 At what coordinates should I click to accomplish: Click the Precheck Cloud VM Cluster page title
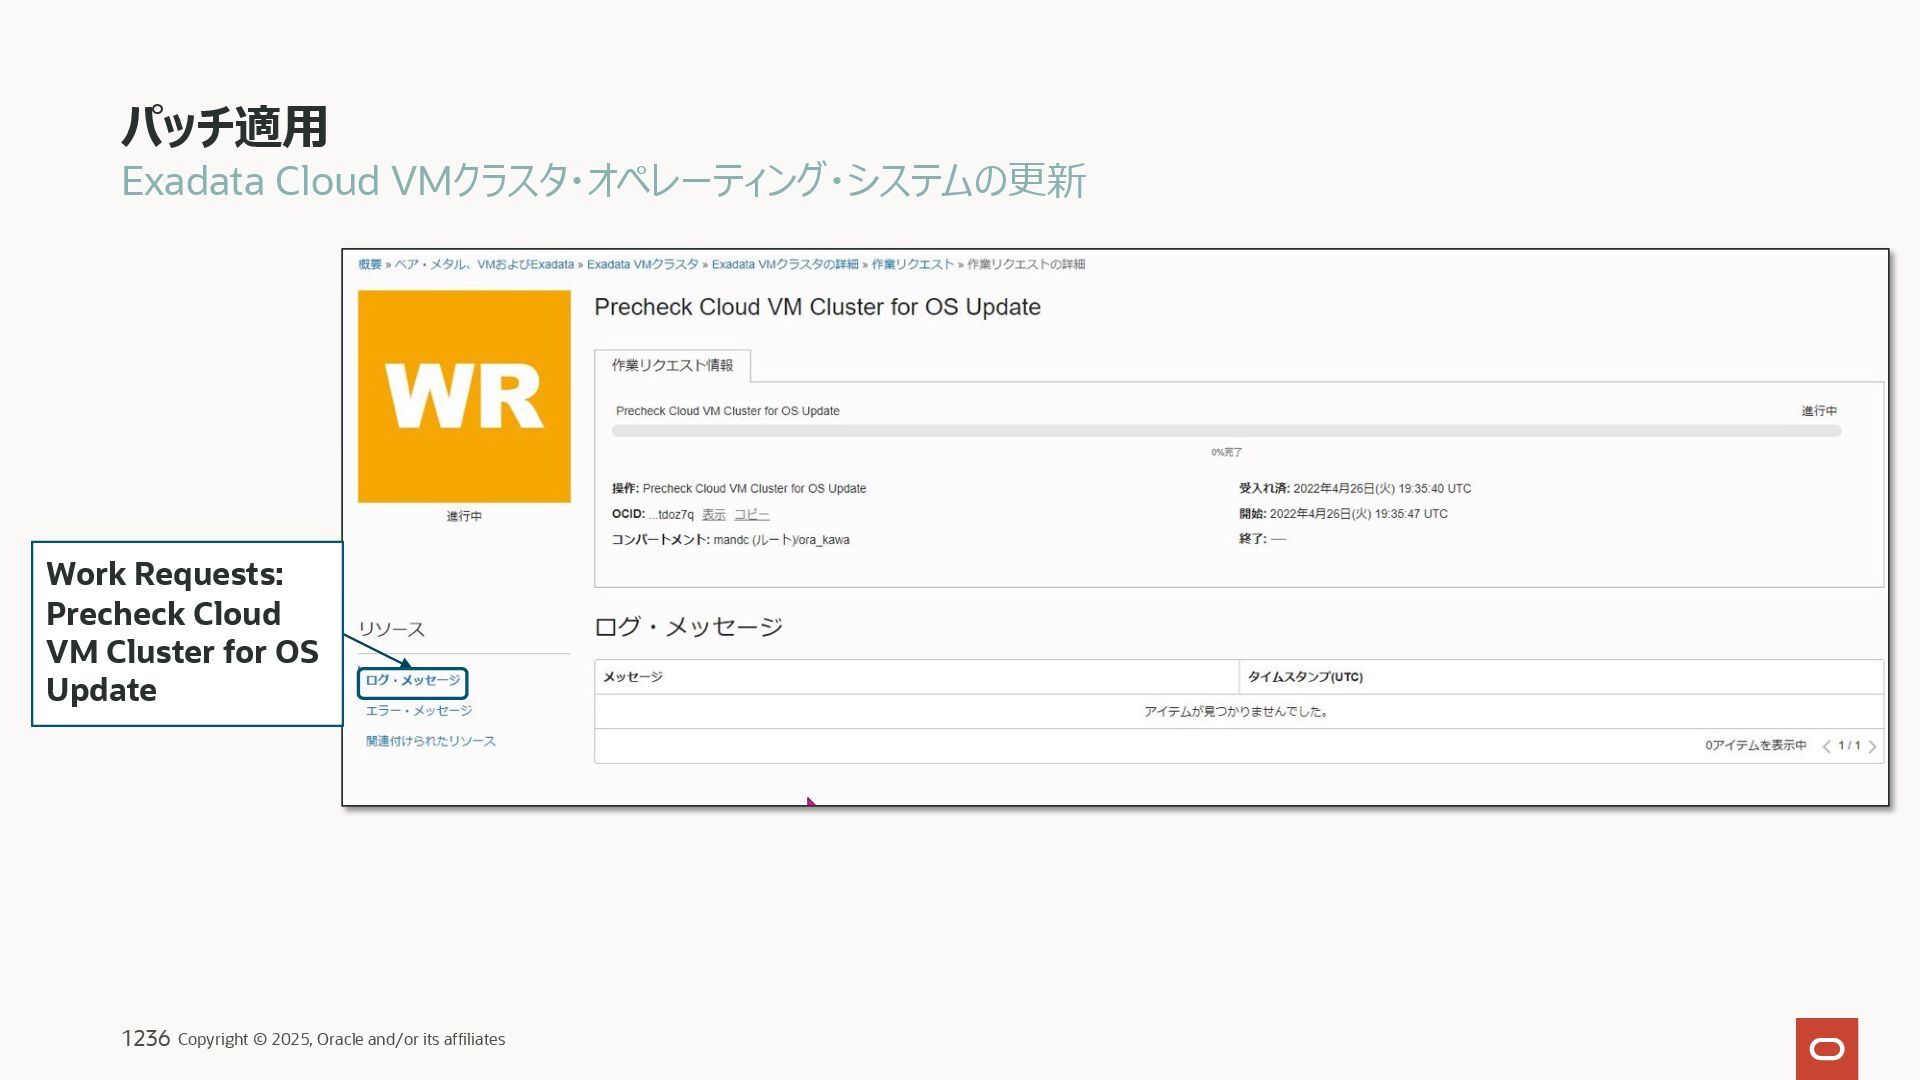point(817,307)
